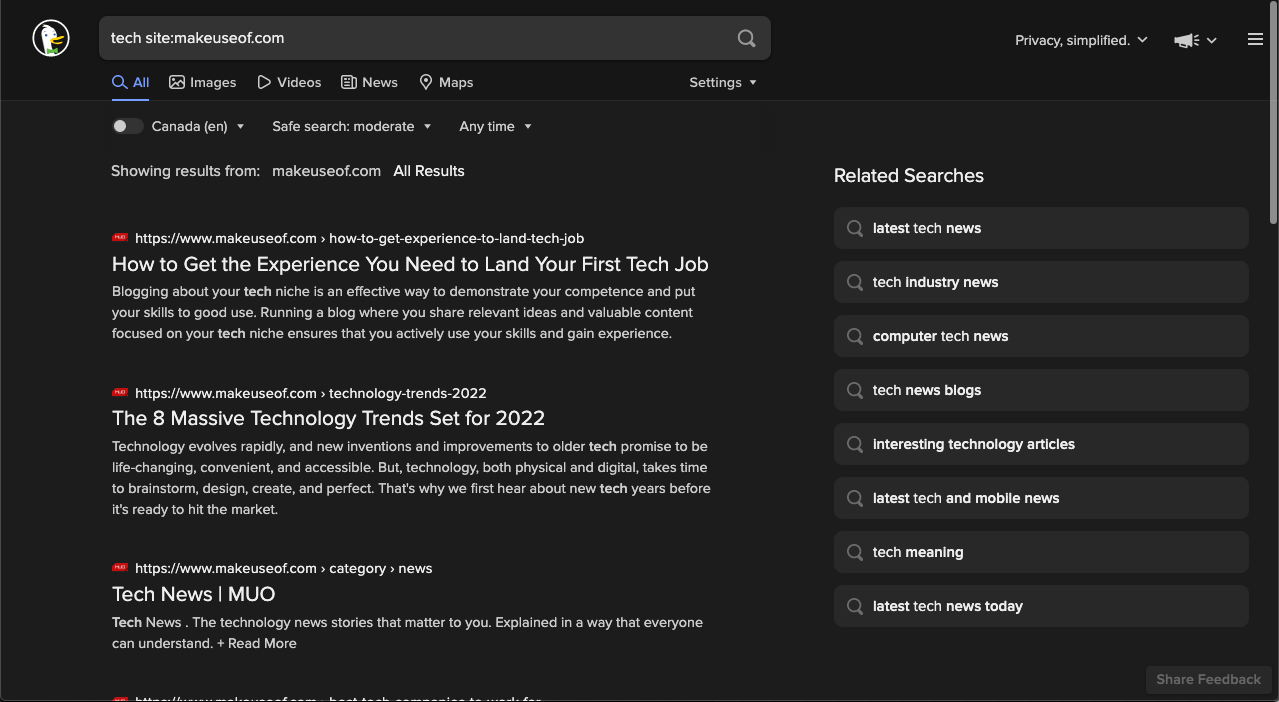Switch to the Images tab
This screenshot has width=1279, height=702.
(202, 82)
